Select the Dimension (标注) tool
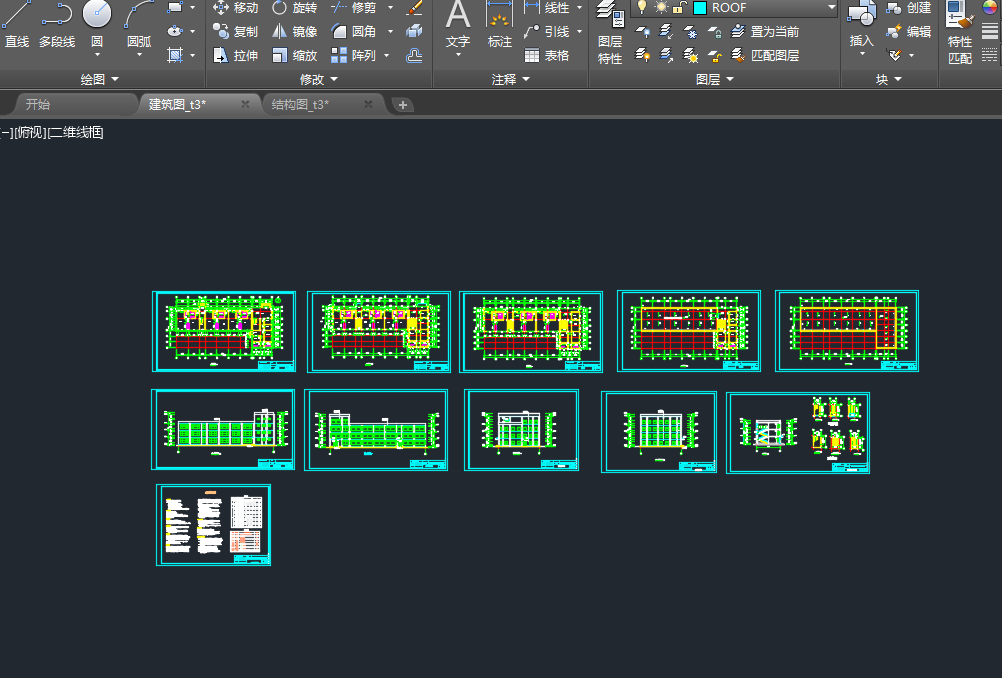The height and width of the screenshot is (678, 1002). (500, 26)
